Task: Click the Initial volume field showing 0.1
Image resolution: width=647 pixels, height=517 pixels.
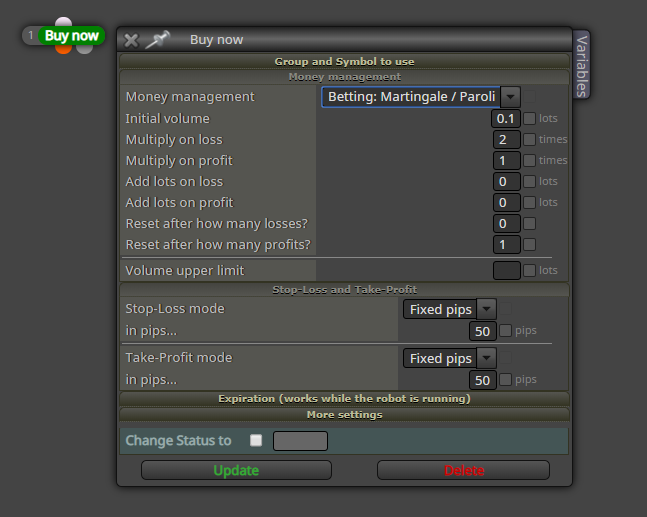Action: pos(506,119)
